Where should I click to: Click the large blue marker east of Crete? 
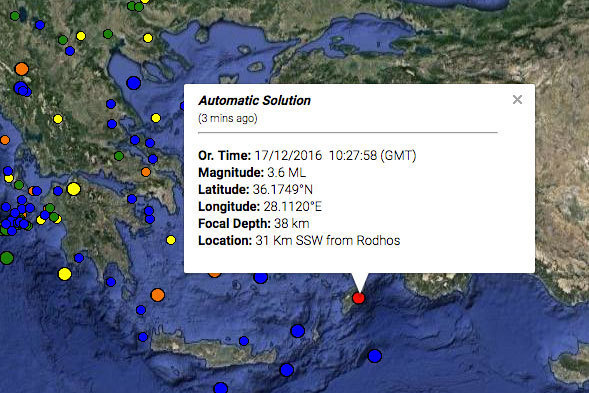coord(298,331)
